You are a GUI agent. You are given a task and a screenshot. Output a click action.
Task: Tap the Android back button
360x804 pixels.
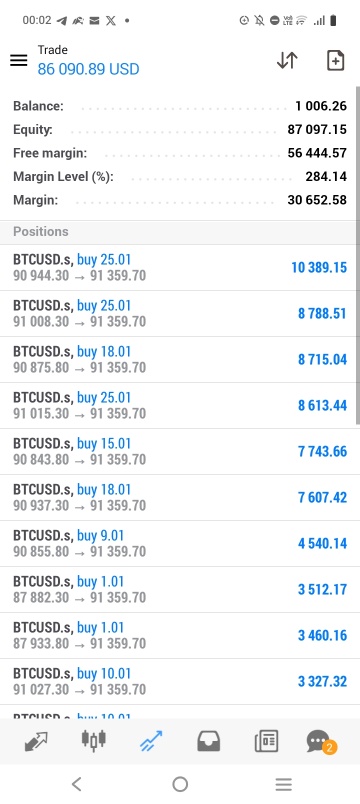coord(76,784)
